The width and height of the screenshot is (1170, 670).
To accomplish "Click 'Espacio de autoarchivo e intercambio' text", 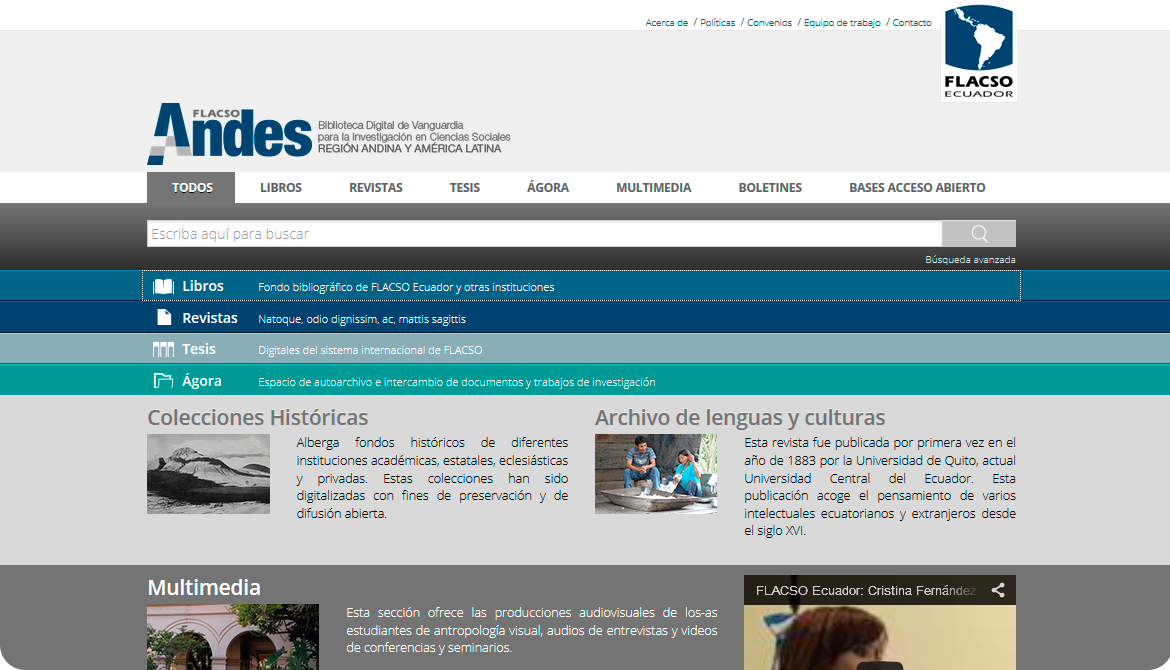I will [x=457, y=382].
